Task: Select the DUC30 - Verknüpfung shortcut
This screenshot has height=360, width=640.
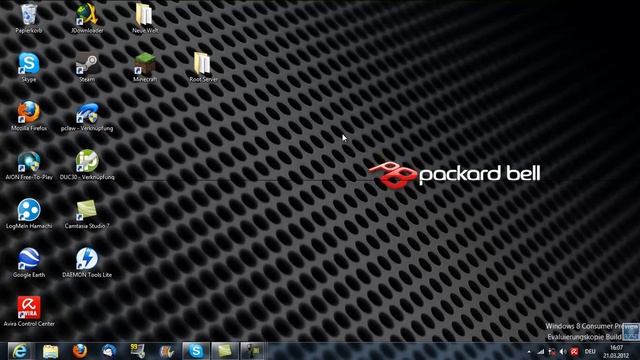Action: 87,165
